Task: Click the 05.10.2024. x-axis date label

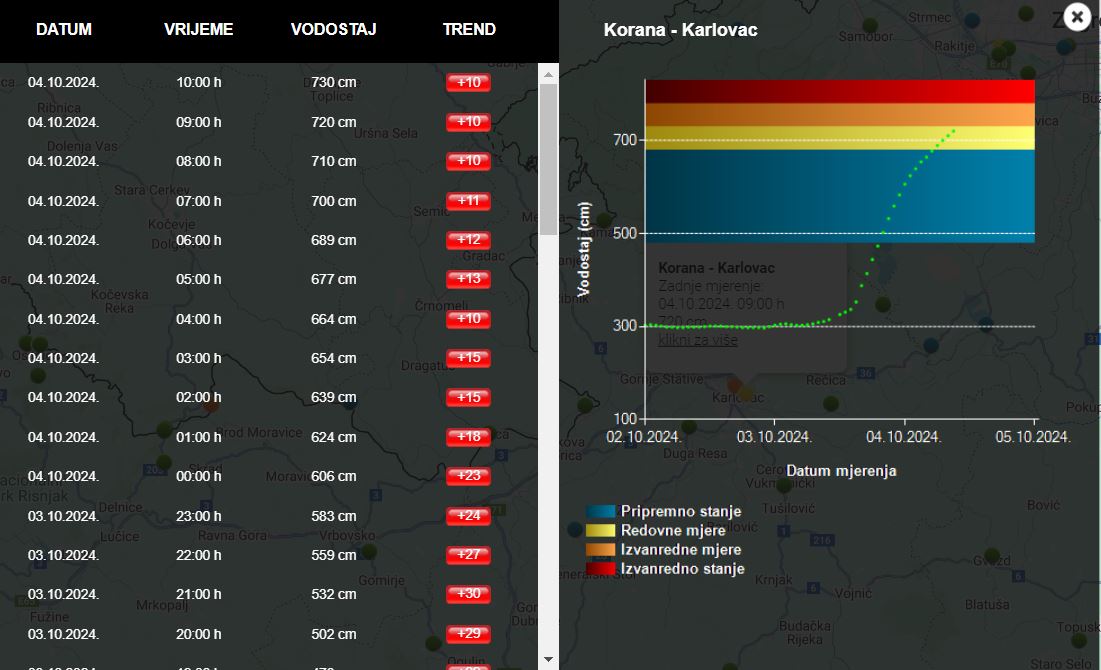Action: [x=1033, y=437]
